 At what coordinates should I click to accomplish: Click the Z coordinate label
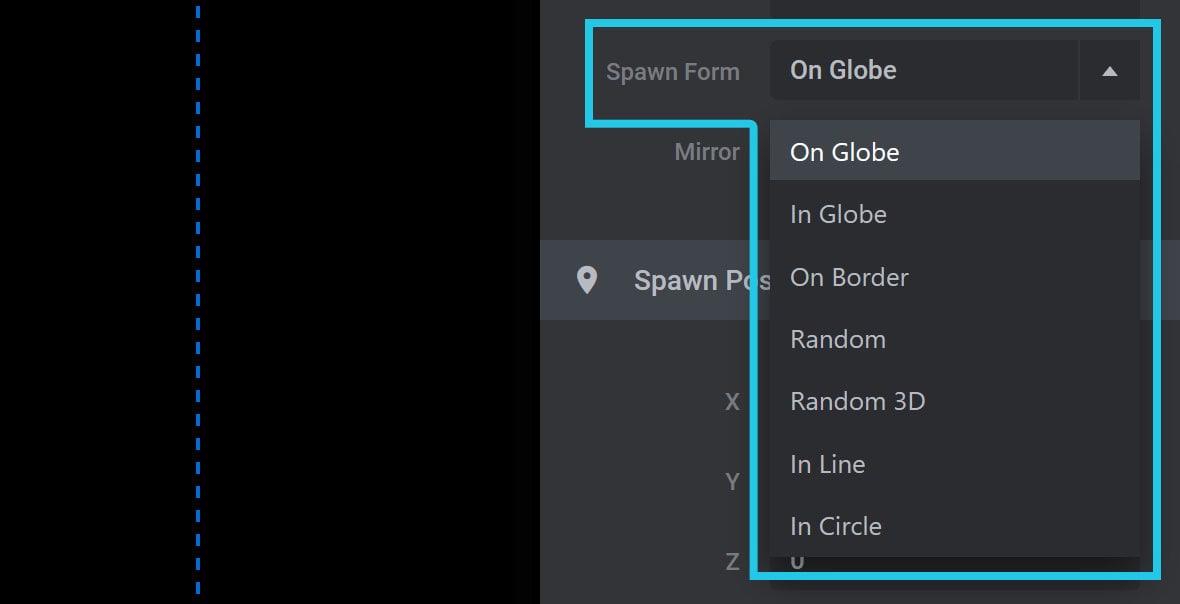(731, 561)
